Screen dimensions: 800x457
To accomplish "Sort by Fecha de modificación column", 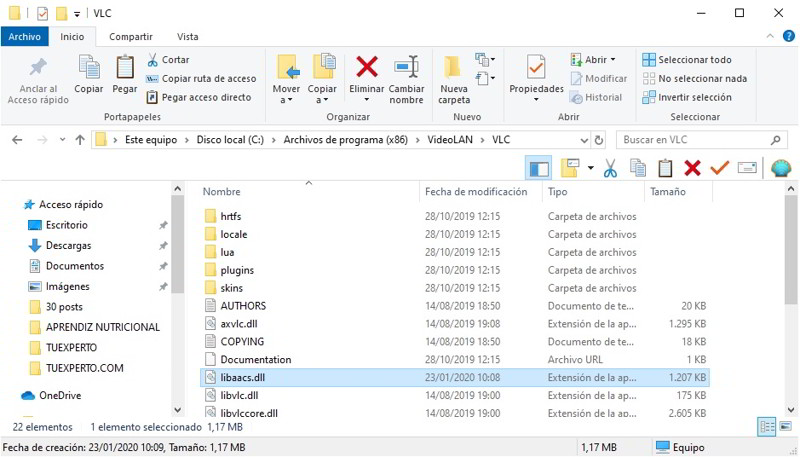I will pos(476,192).
